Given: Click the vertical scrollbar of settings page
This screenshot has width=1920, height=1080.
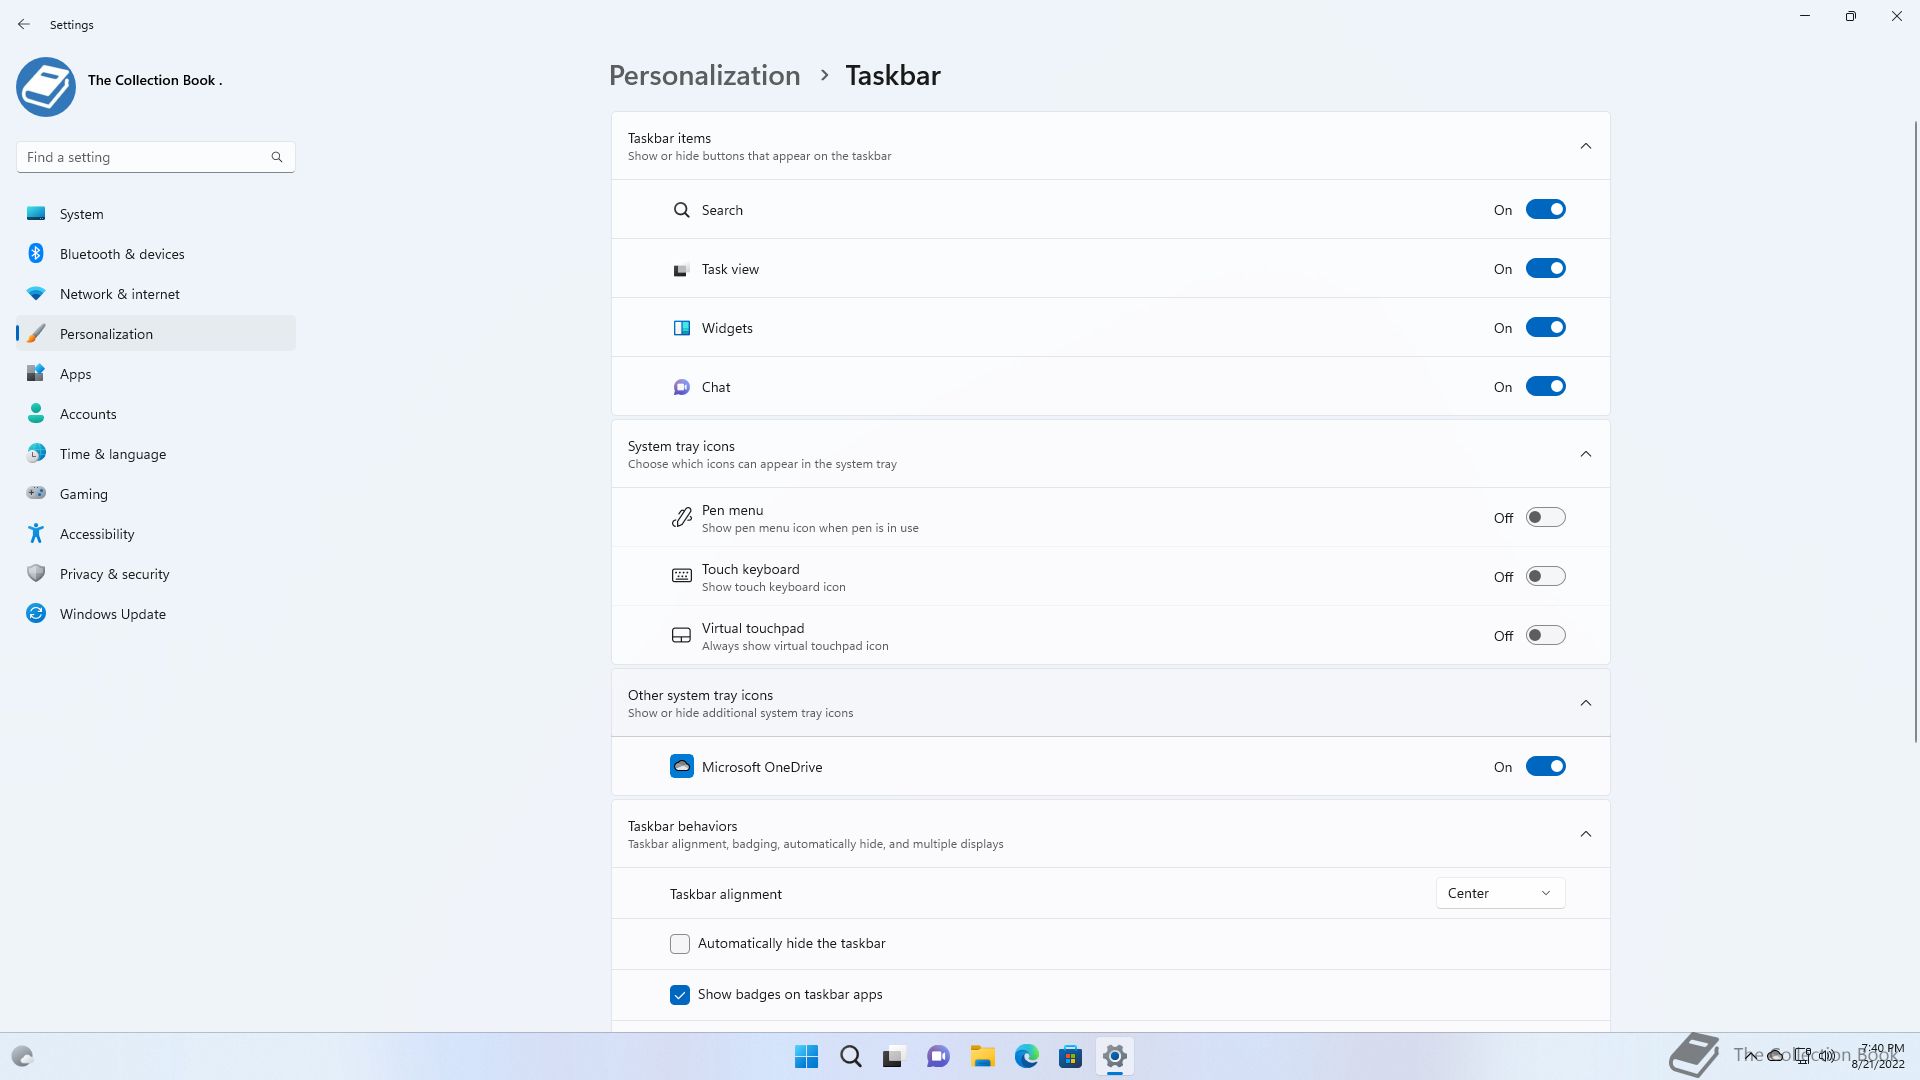Looking at the screenshot, I should pos(1915,430).
